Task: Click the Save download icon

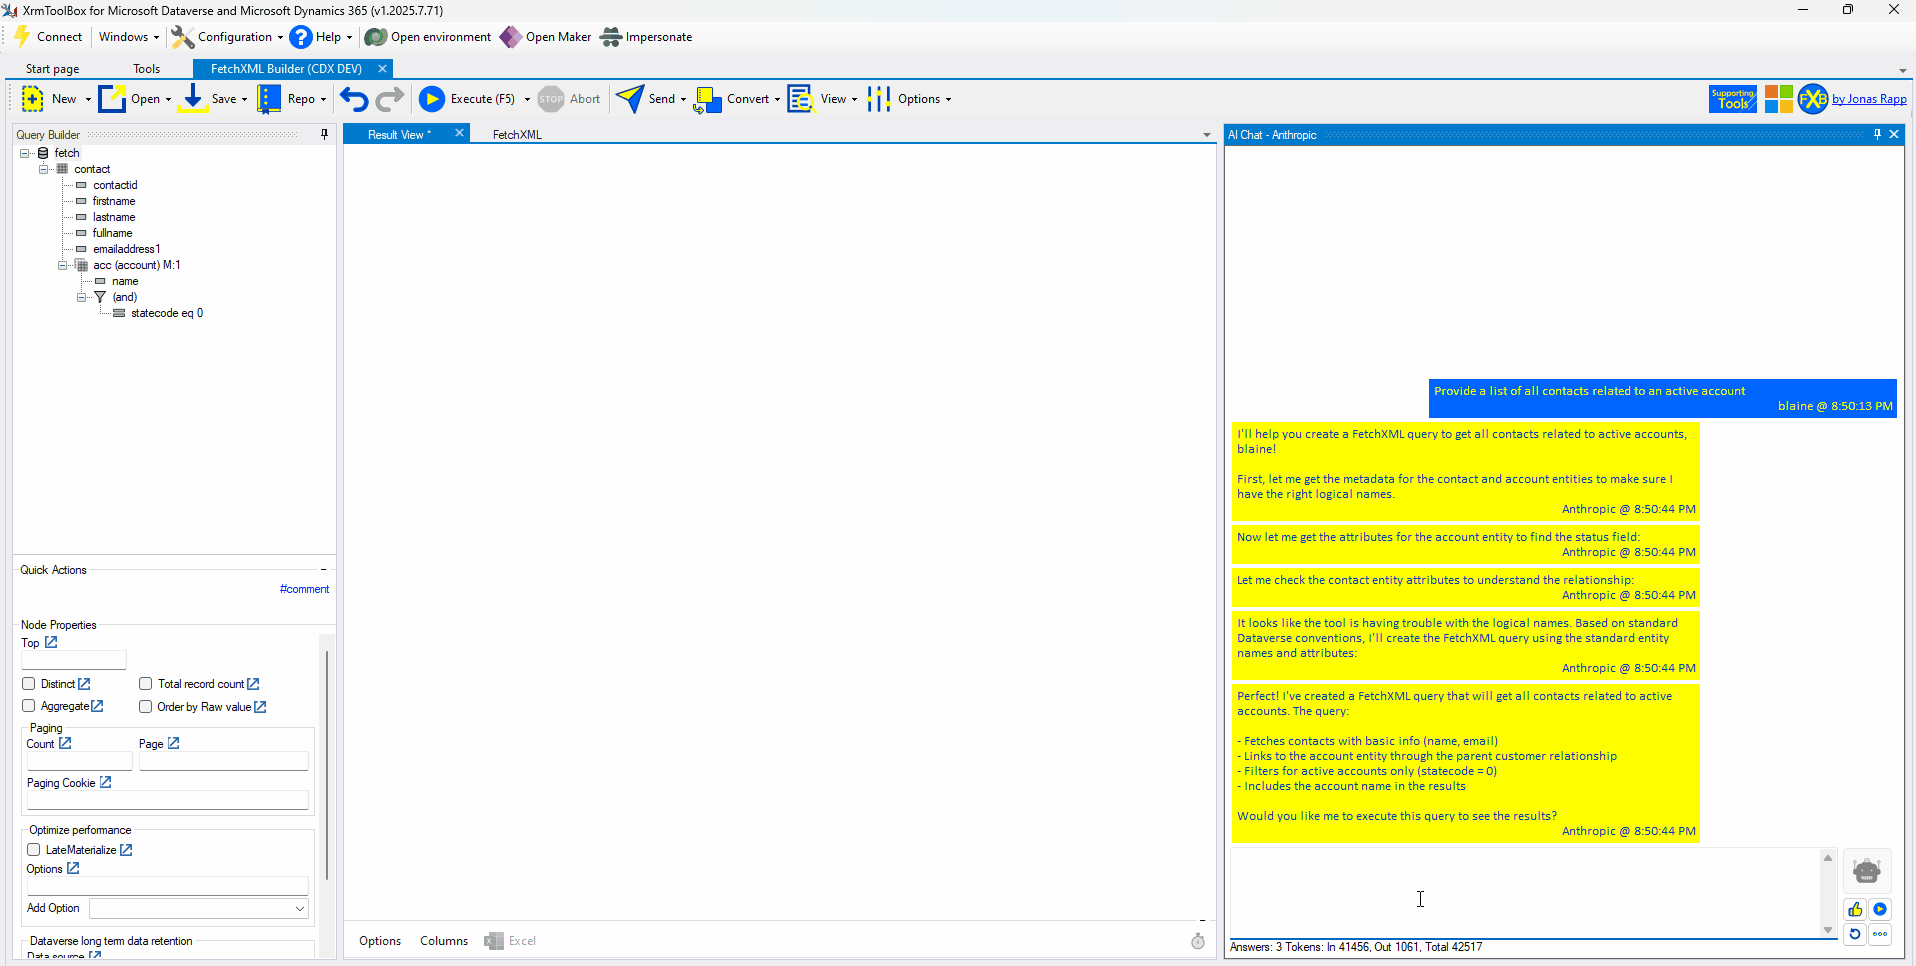Action: (193, 99)
